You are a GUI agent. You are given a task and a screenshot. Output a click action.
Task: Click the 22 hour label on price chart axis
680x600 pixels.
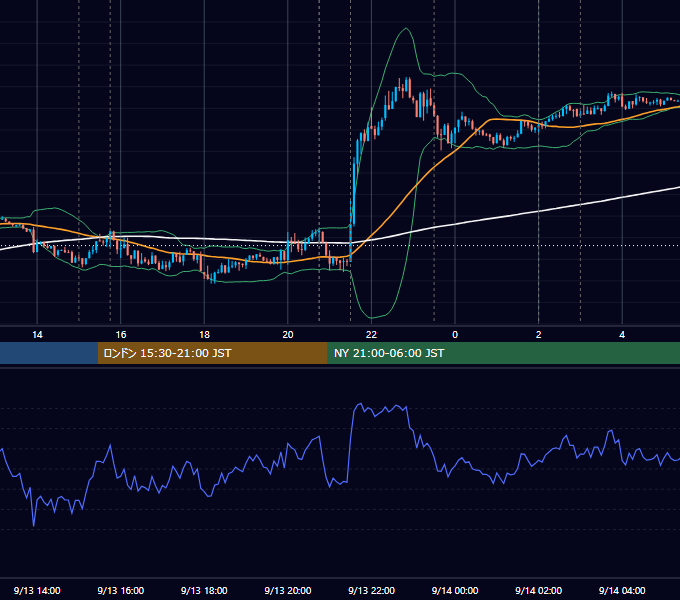pos(371,335)
